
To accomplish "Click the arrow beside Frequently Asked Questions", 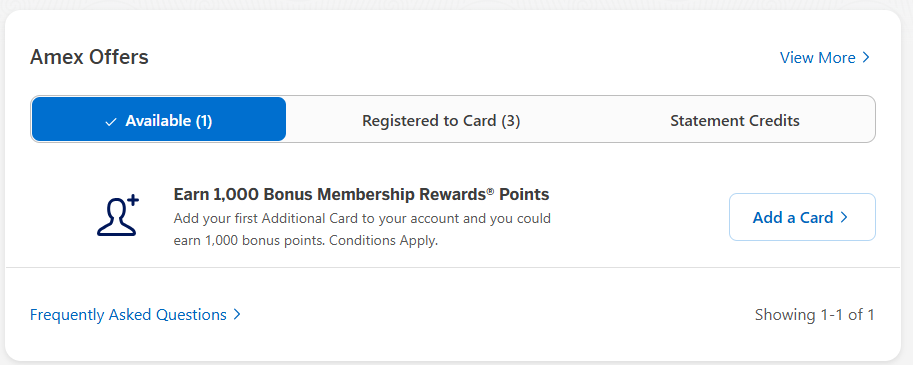I will (x=236, y=315).
